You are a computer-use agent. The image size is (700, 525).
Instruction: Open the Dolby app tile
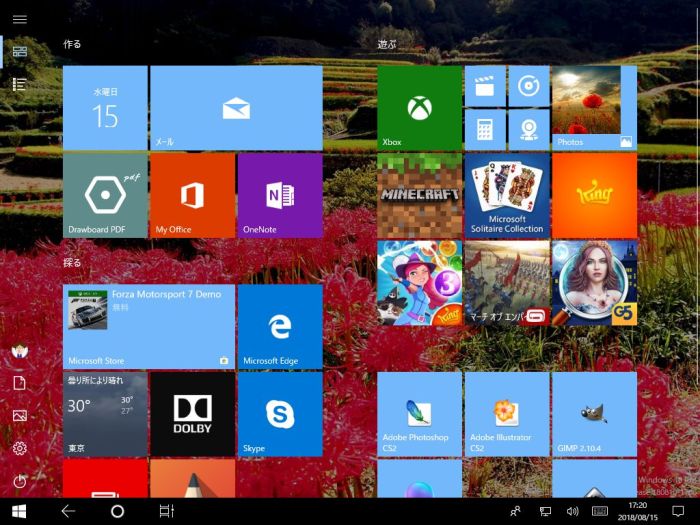point(192,413)
